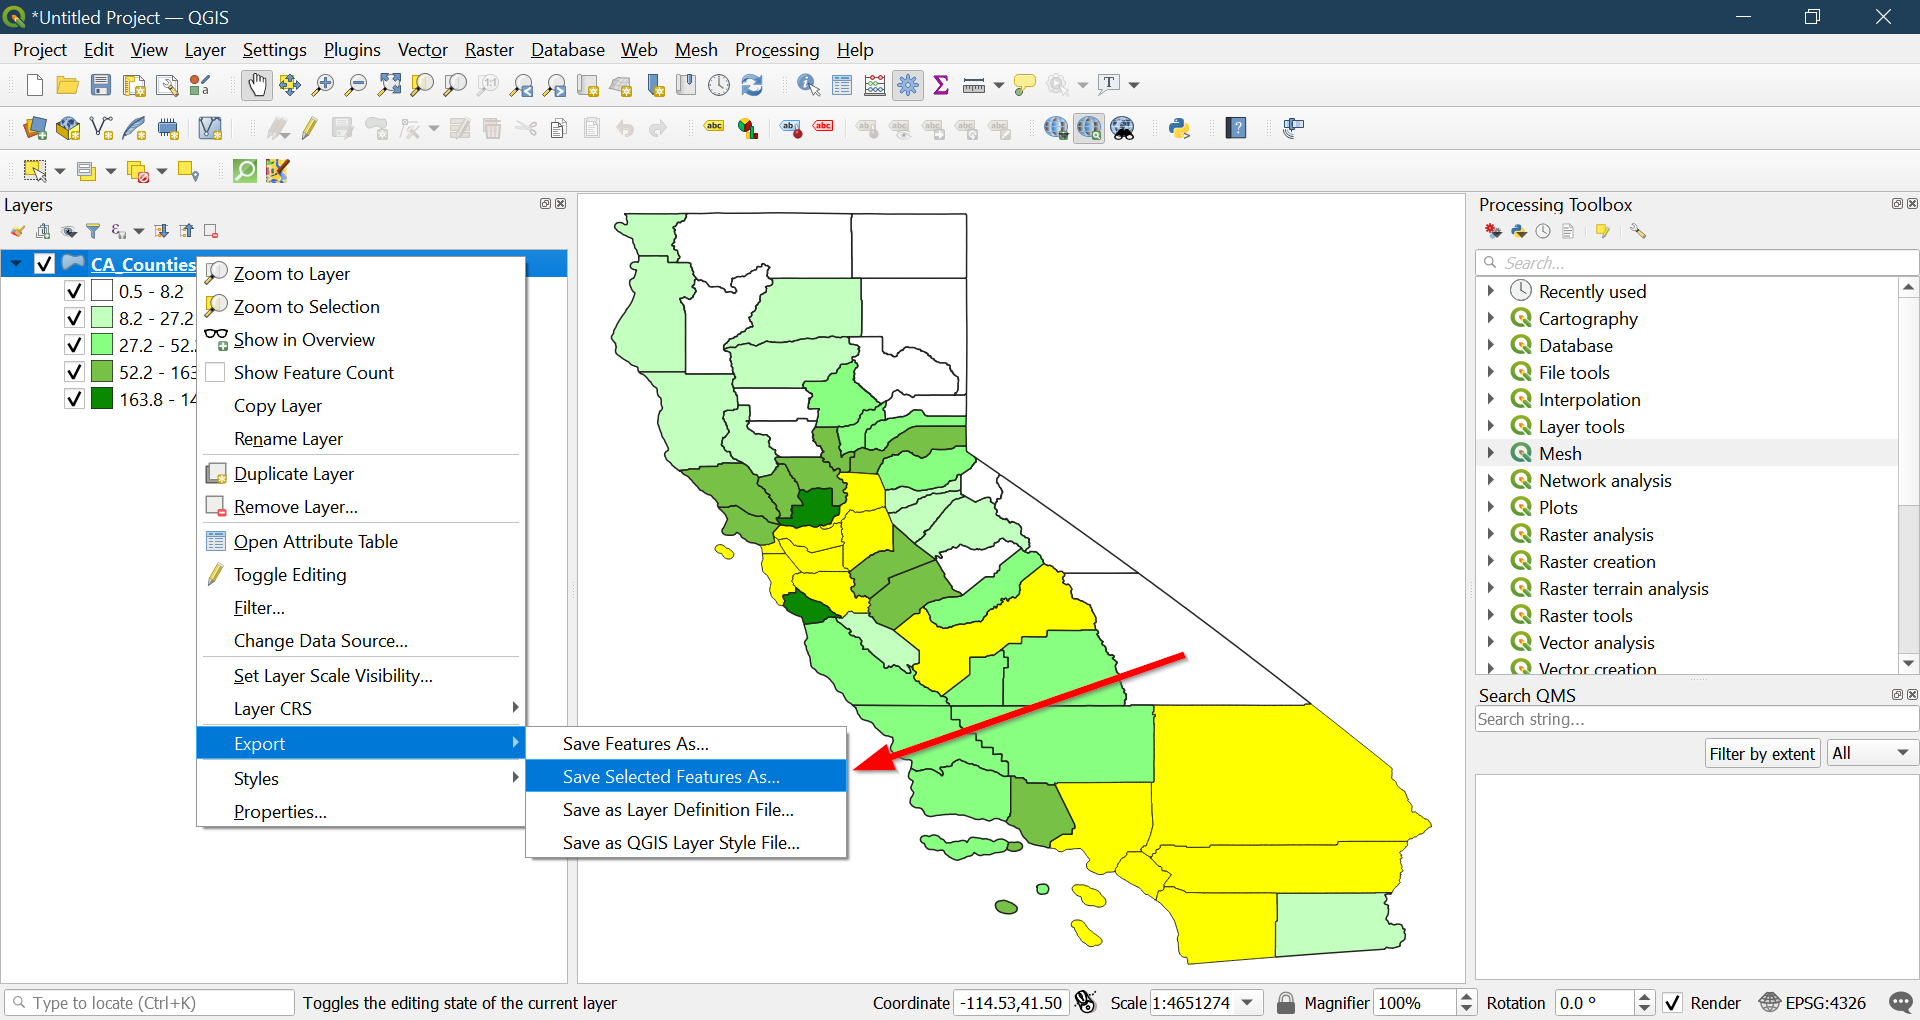Open the All filter dropdown in QMS
Viewport: 1920px width, 1020px height.
coord(1871,753)
